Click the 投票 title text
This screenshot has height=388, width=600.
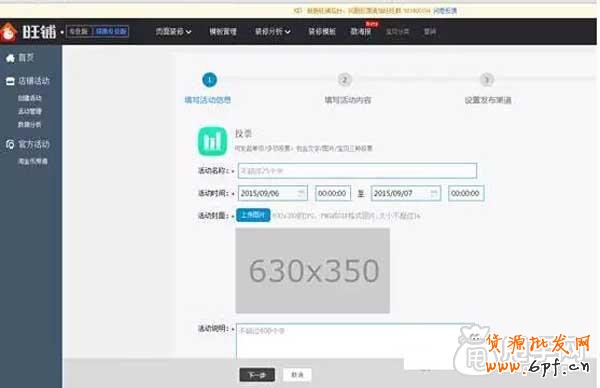coord(243,134)
